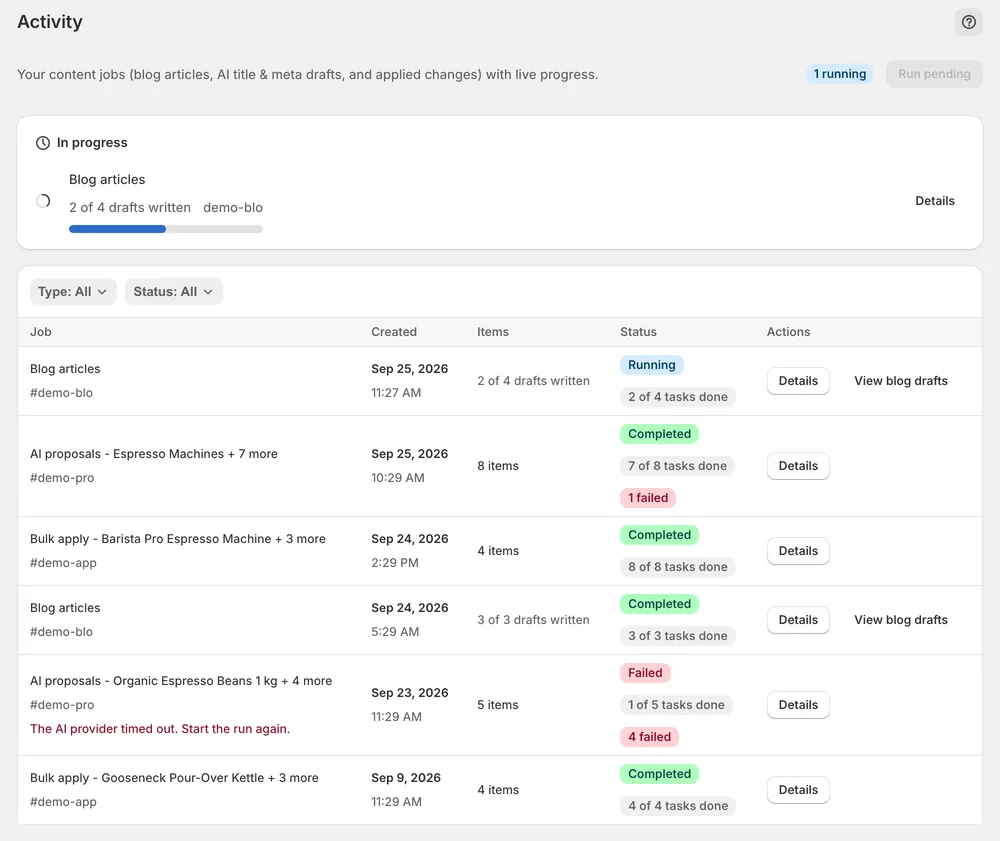Image resolution: width=1000 pixels, height=841 pixels.
Task: Select Bulk apply - Barista Pro Espresso Machine row title
Action: click(x=178, y=539)
